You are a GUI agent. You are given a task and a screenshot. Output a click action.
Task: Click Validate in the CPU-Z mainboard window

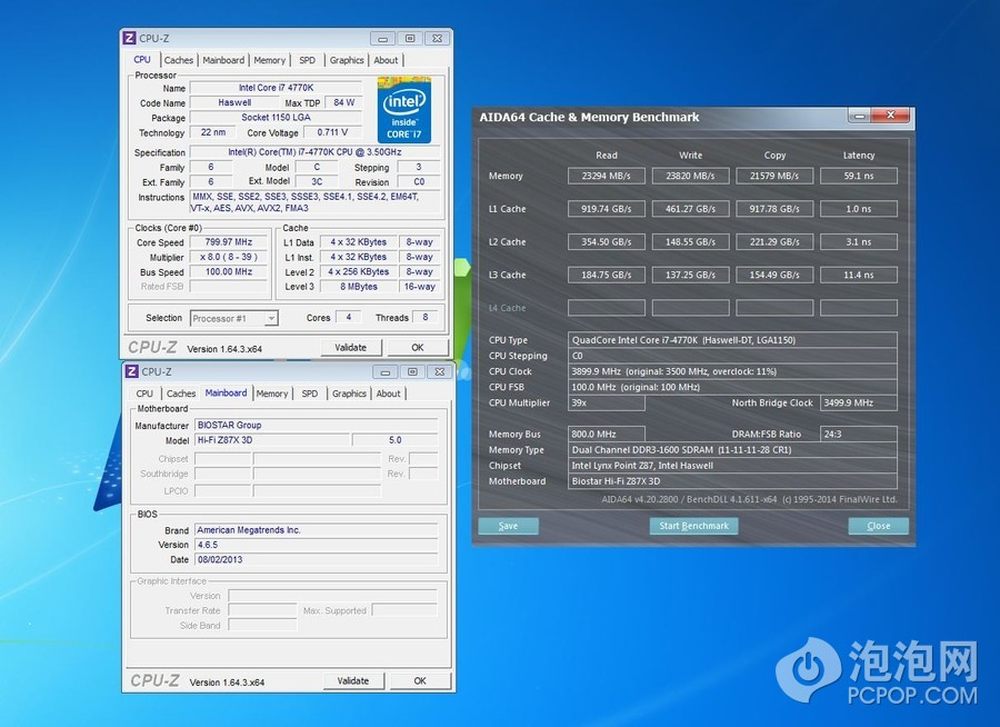(353, 681)
